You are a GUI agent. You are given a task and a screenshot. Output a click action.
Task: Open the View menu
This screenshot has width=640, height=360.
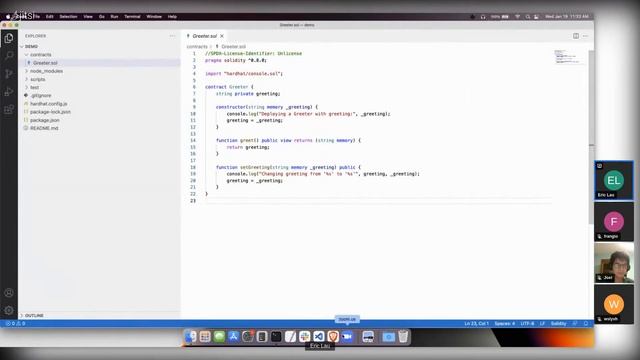tap(88, 17)
